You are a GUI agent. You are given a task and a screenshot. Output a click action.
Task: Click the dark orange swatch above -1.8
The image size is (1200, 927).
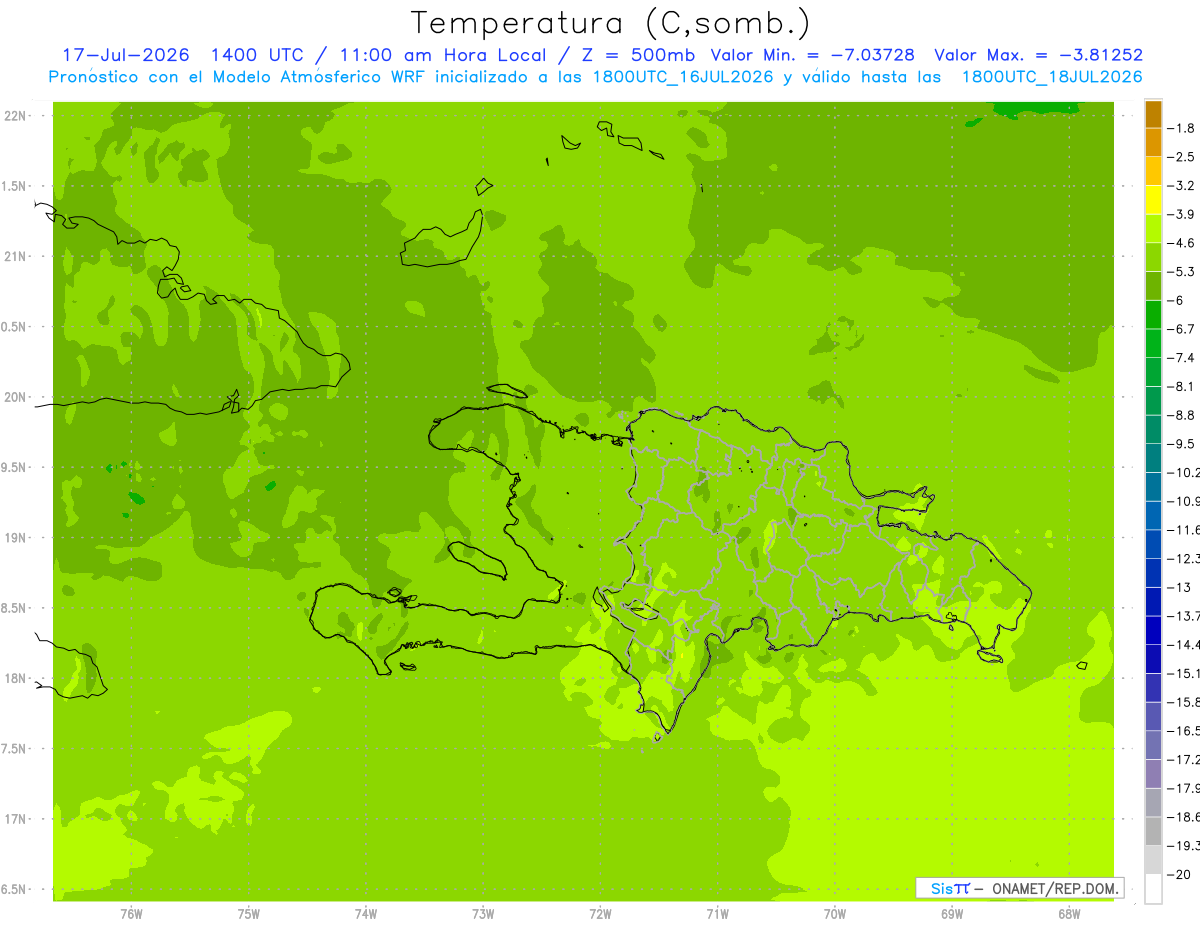pos(1153,114)
